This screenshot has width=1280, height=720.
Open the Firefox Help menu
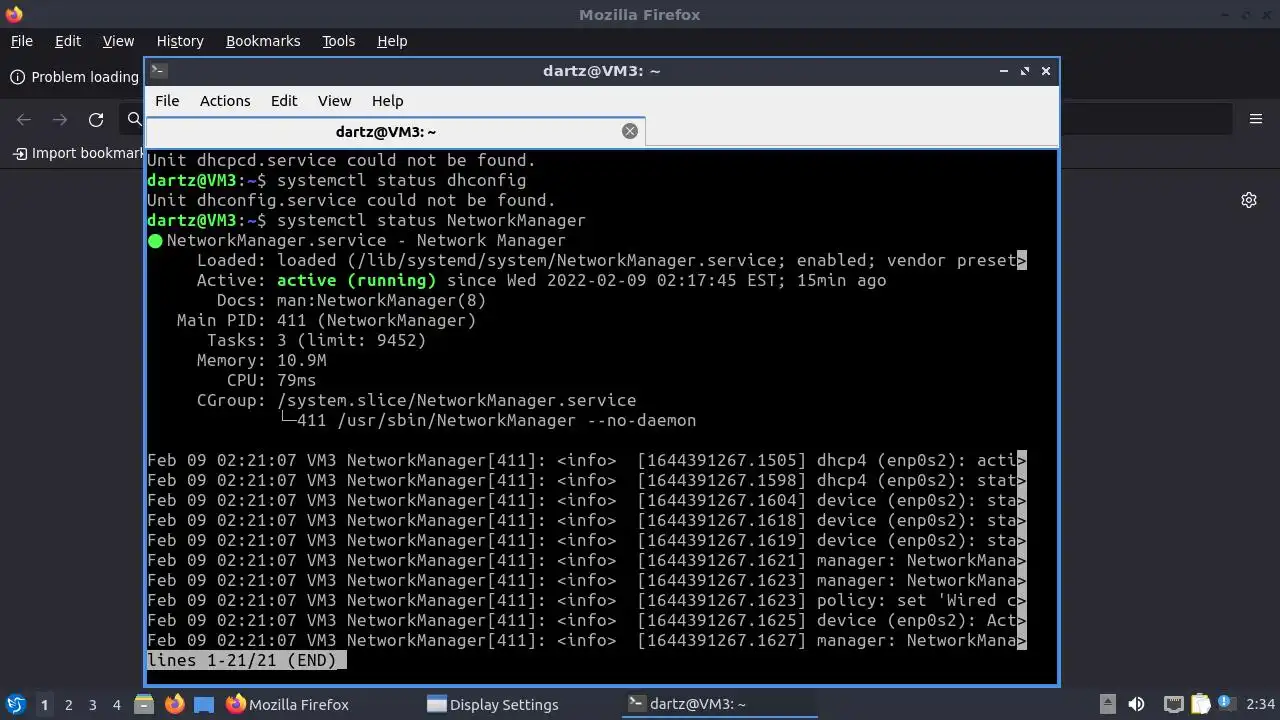[x=392, y=41]
